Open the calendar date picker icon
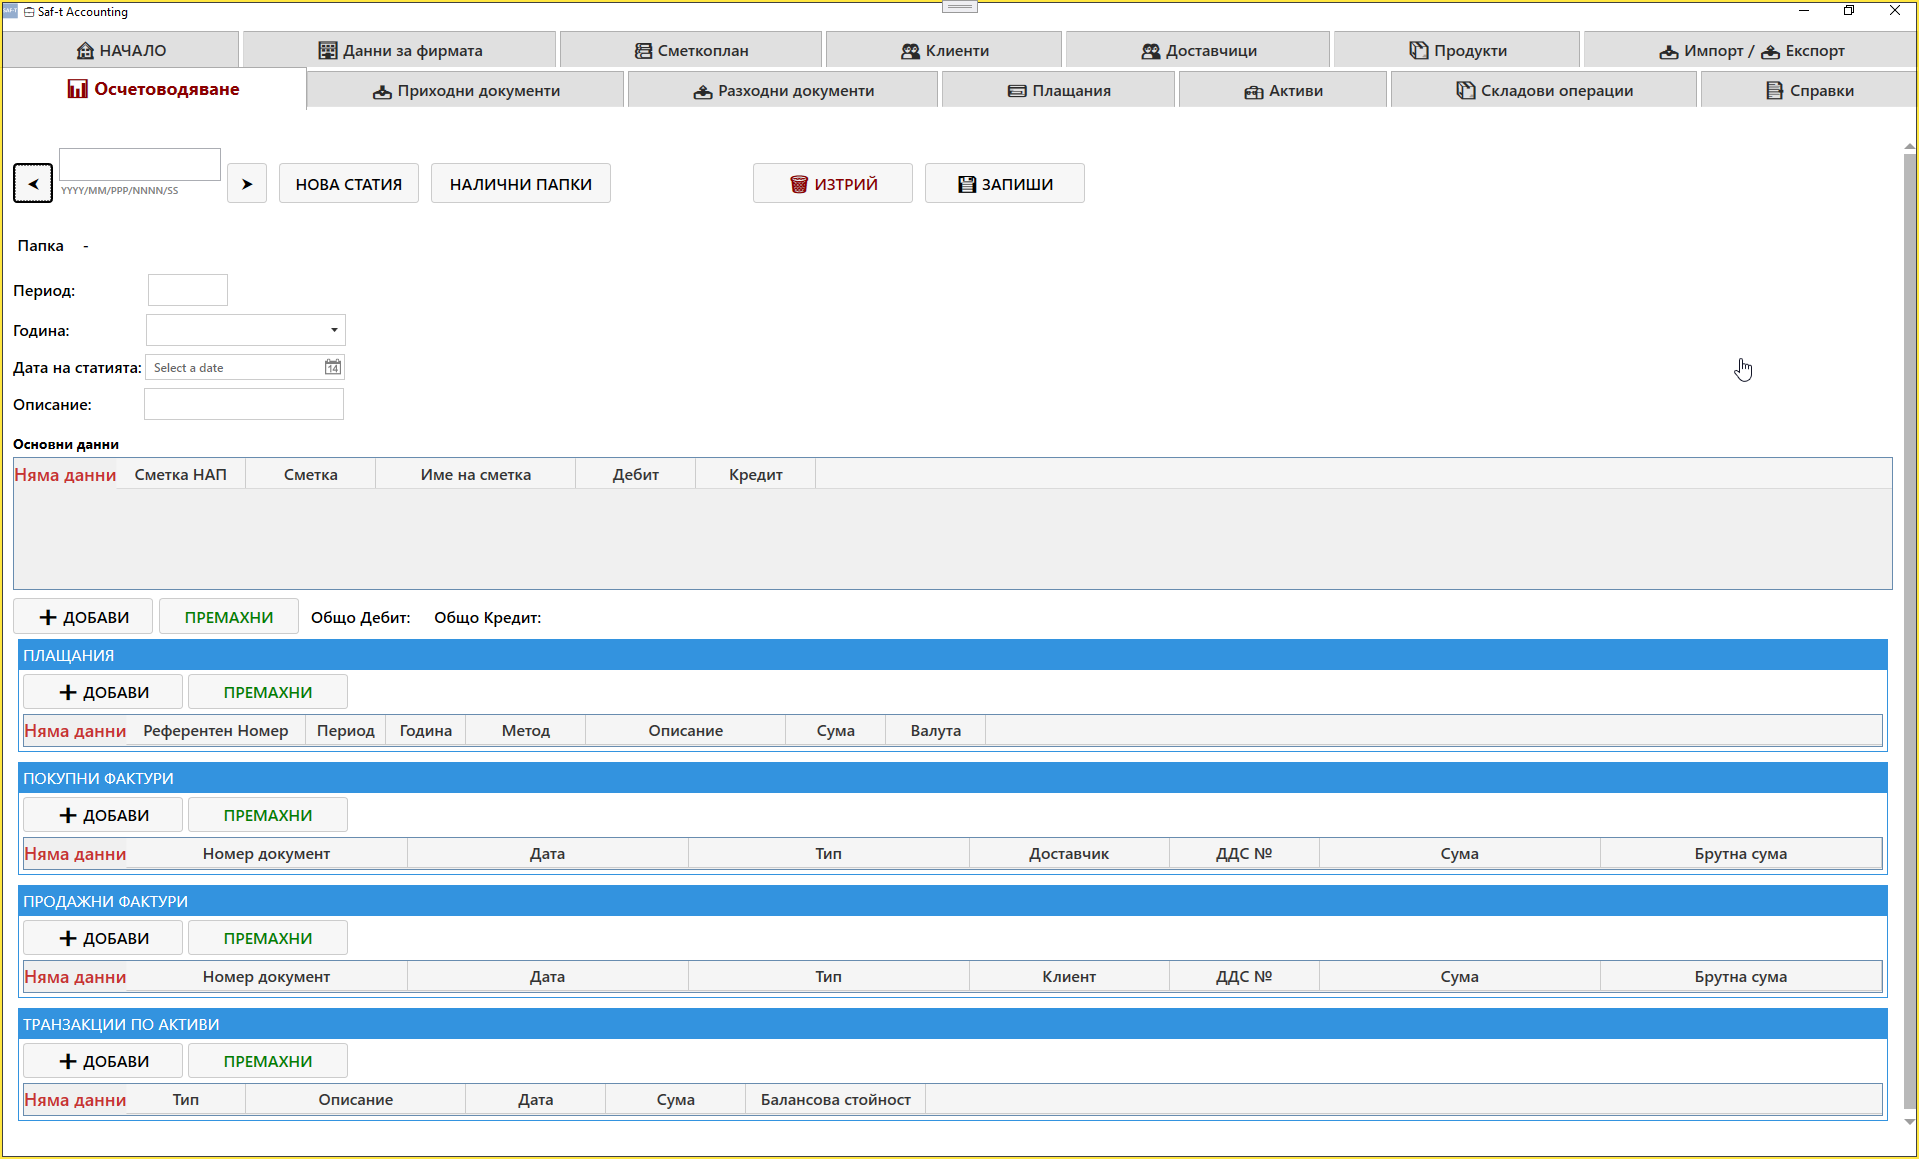1920x1160 pixels. 332,367
